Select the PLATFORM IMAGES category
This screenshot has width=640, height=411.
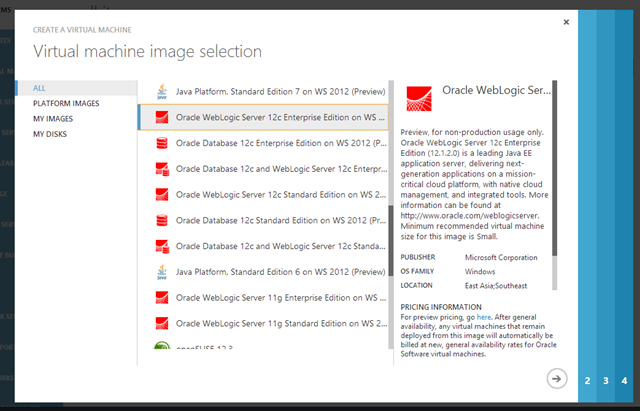[66, 103]
